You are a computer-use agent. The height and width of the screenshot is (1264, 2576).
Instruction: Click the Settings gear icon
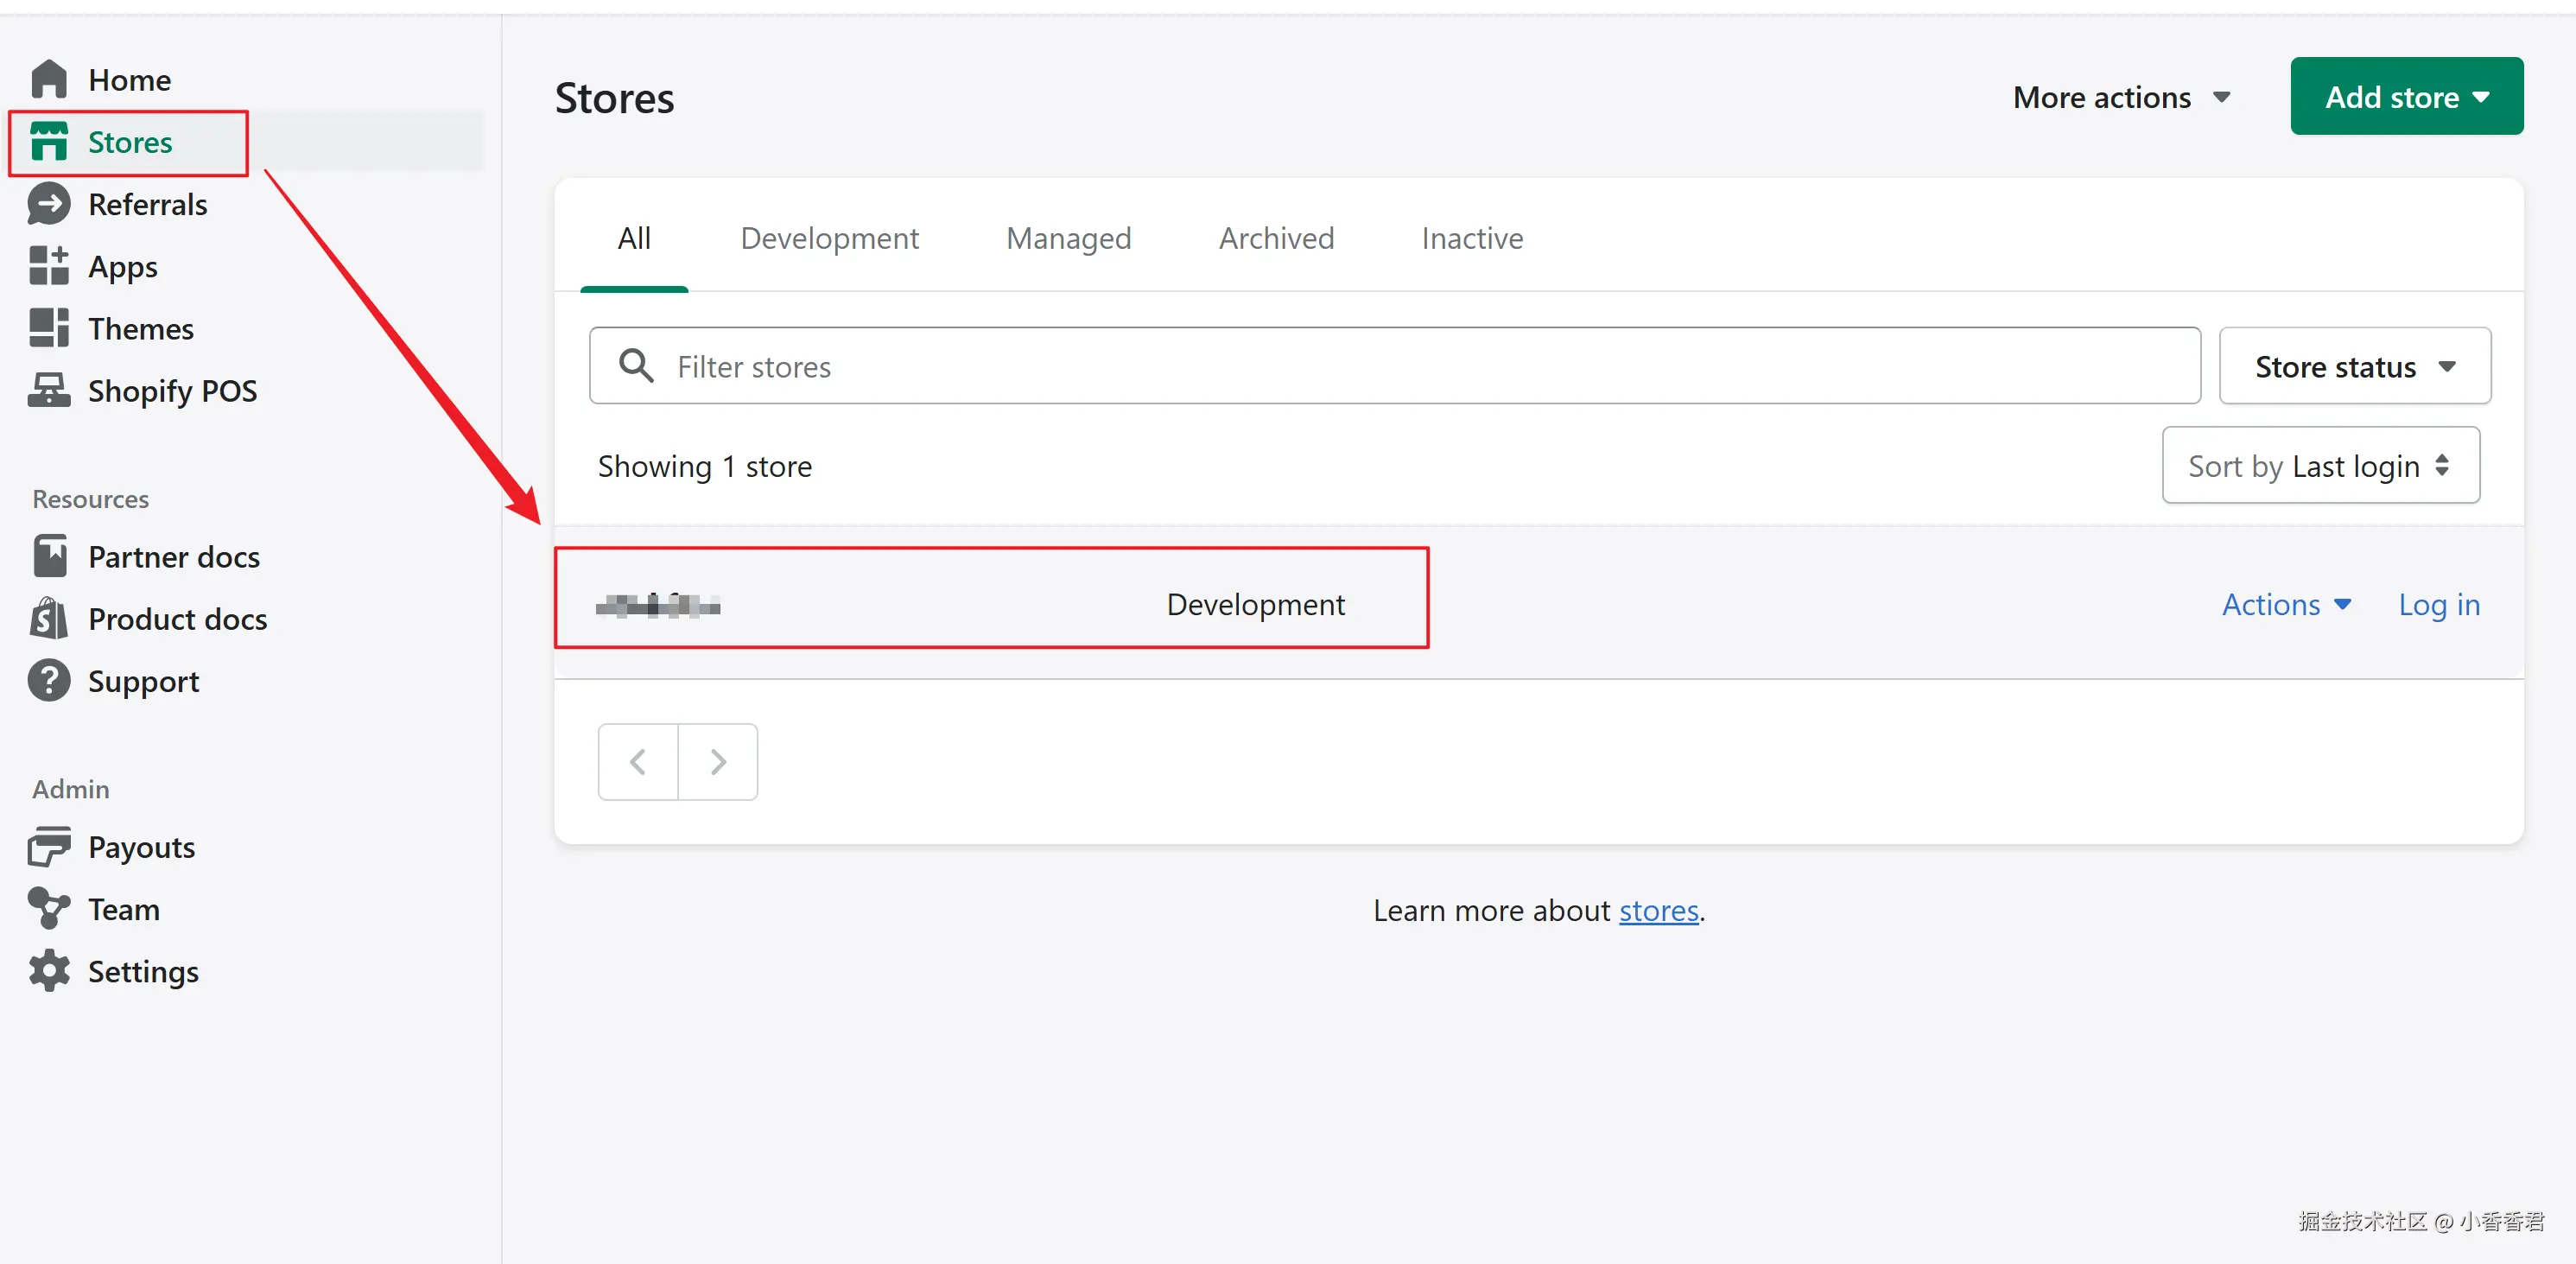tap(48, 971)
